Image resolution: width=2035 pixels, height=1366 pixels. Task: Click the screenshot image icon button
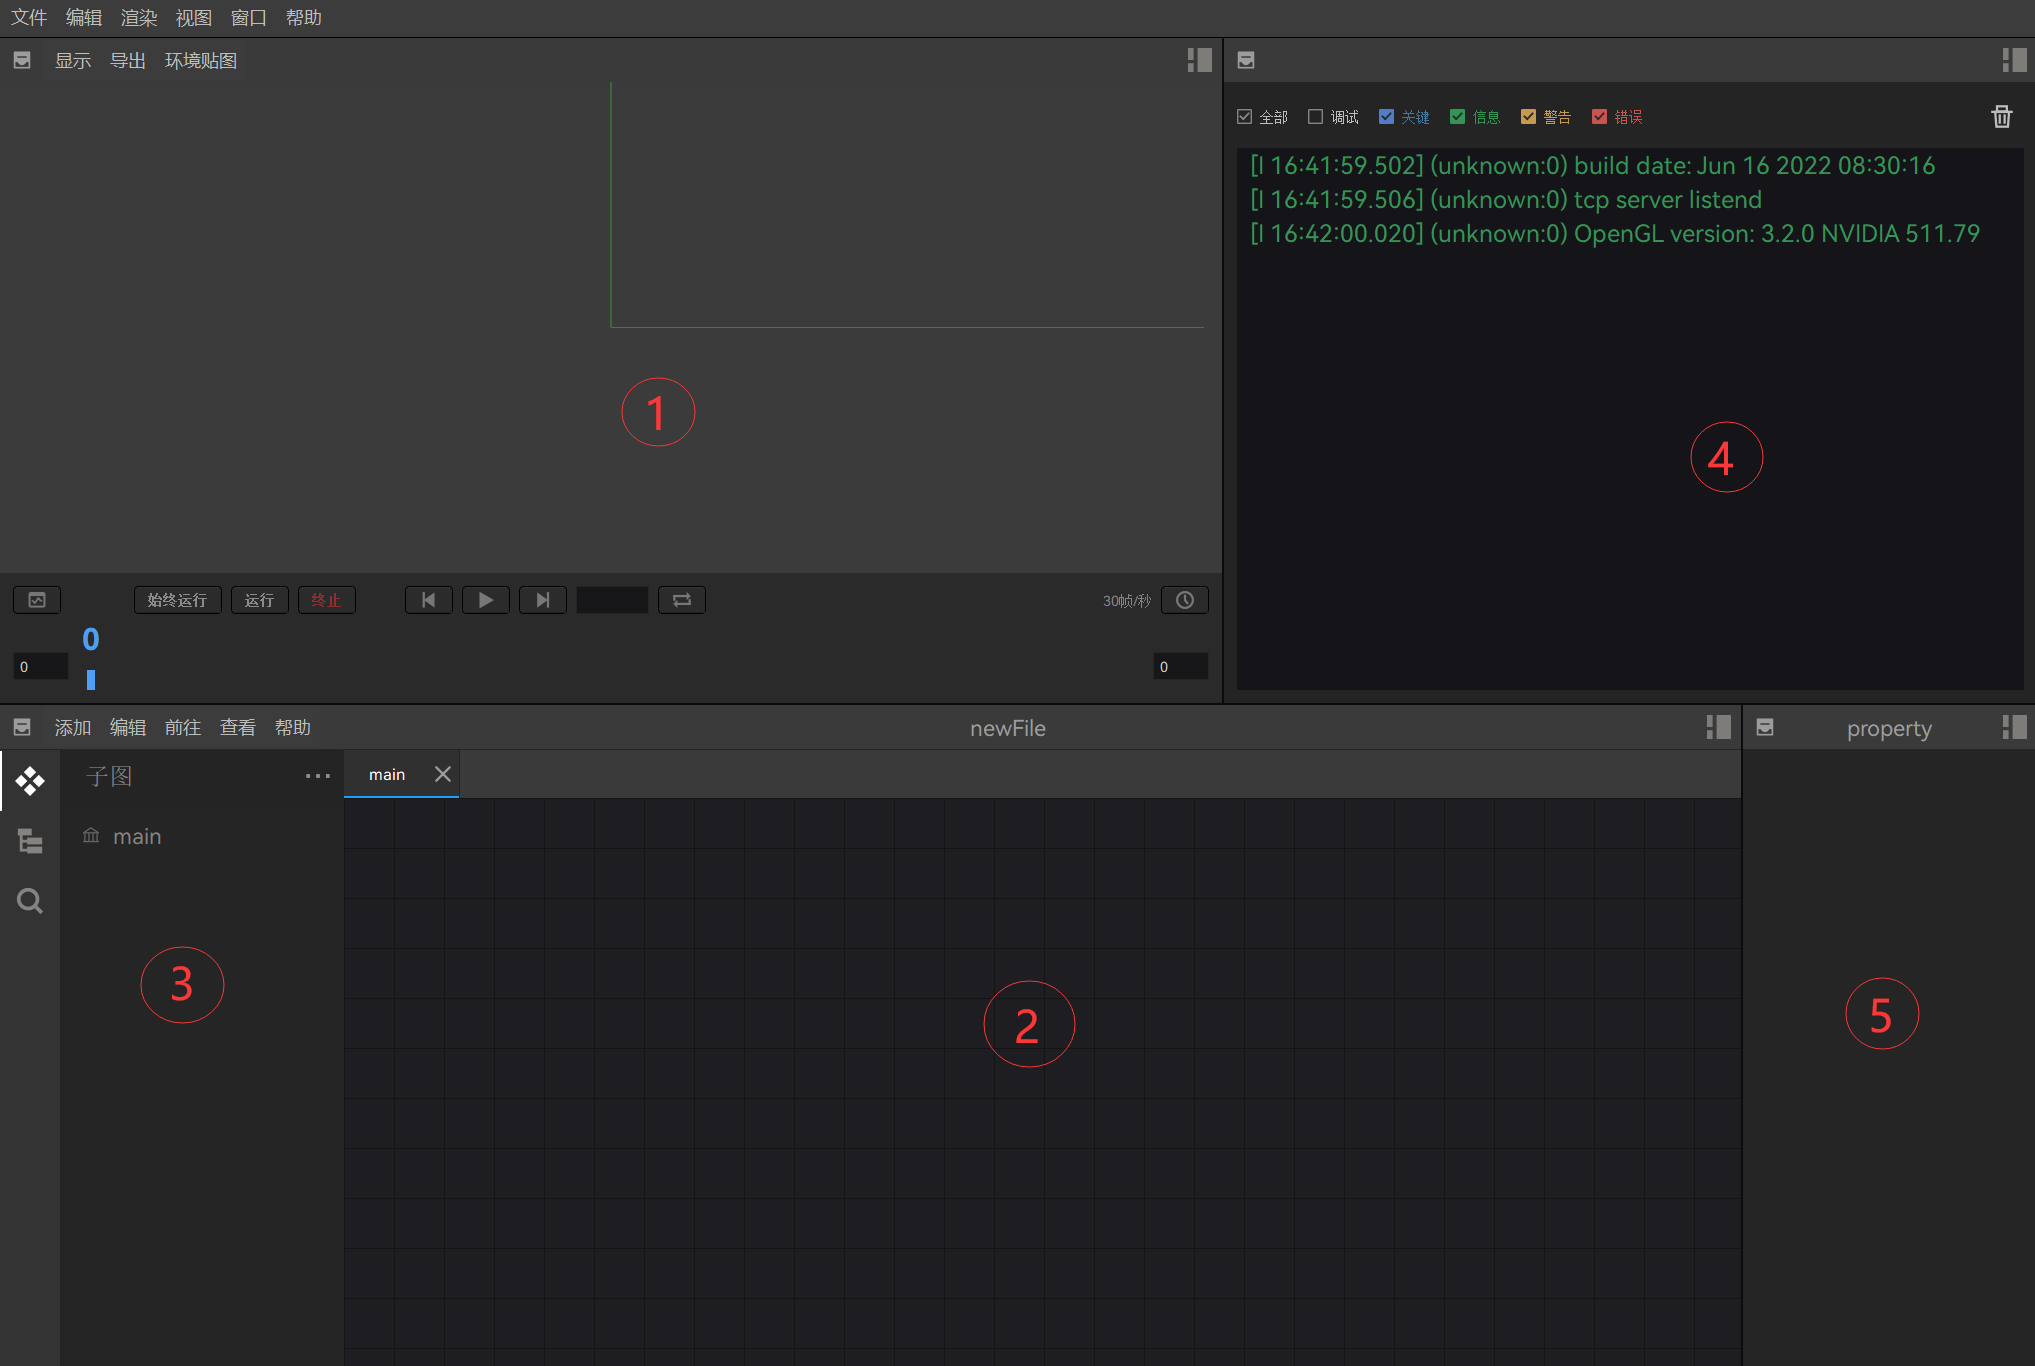coord(37,600)
